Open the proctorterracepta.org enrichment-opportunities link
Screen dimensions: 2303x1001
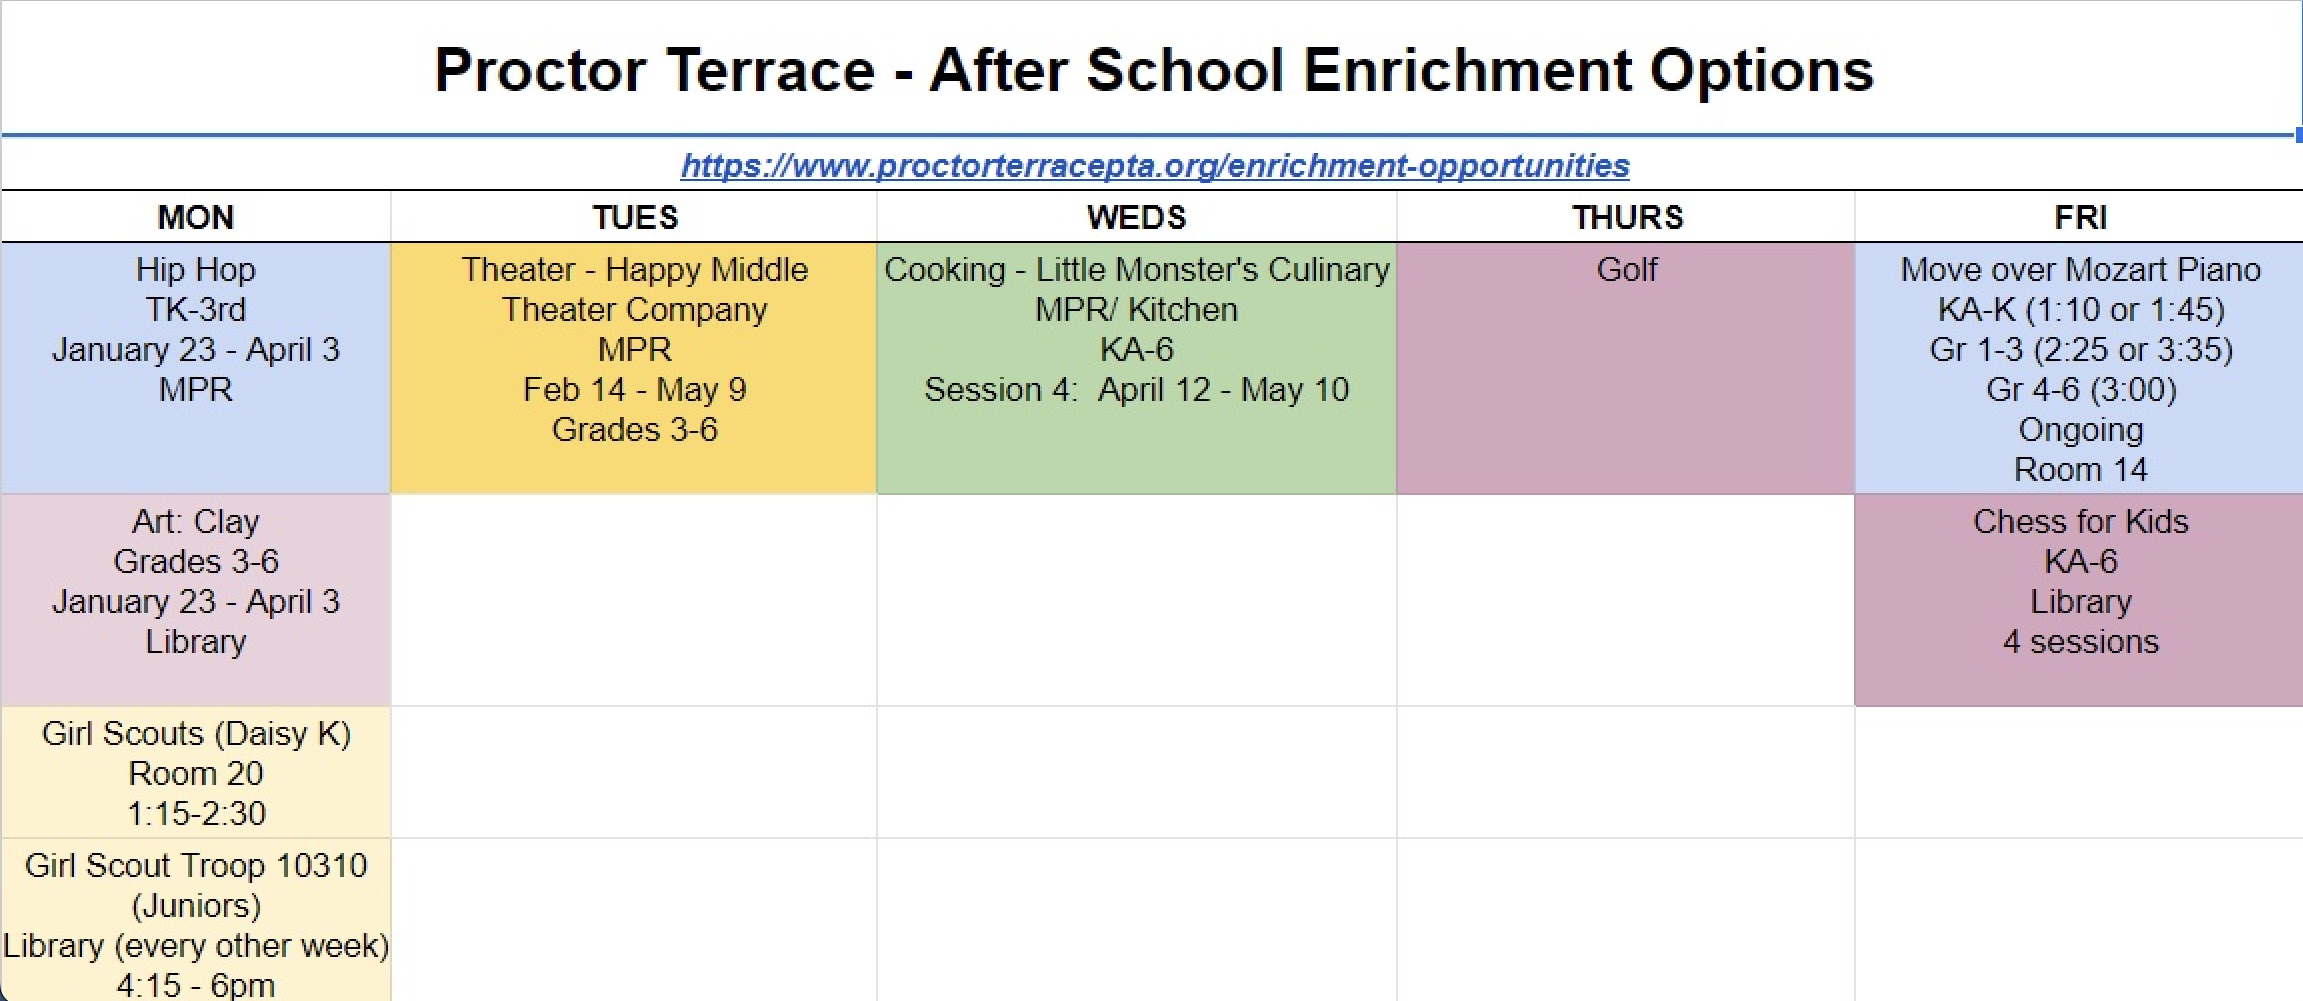[1155, 165]
